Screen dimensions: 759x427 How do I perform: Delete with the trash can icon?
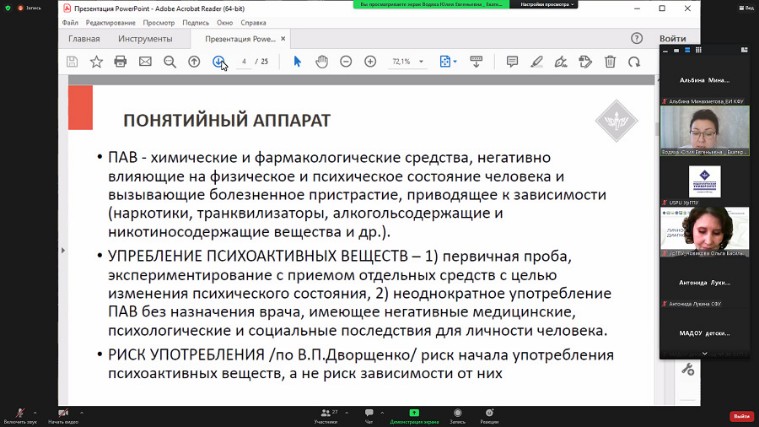(610, 62)
